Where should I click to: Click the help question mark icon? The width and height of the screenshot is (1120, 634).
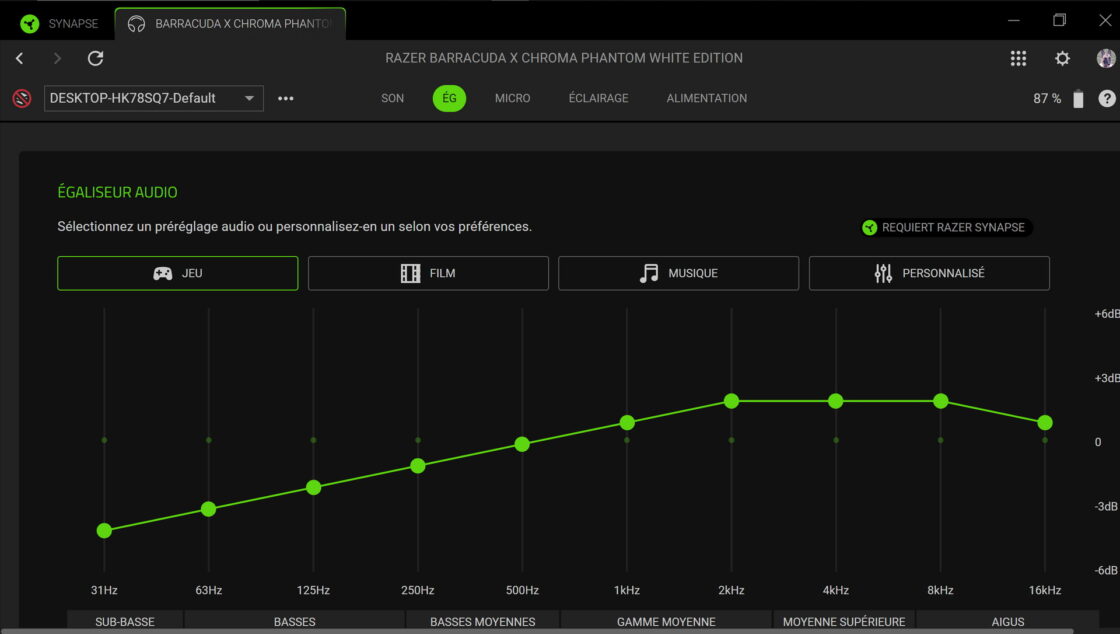click(x=1106, y=98)
